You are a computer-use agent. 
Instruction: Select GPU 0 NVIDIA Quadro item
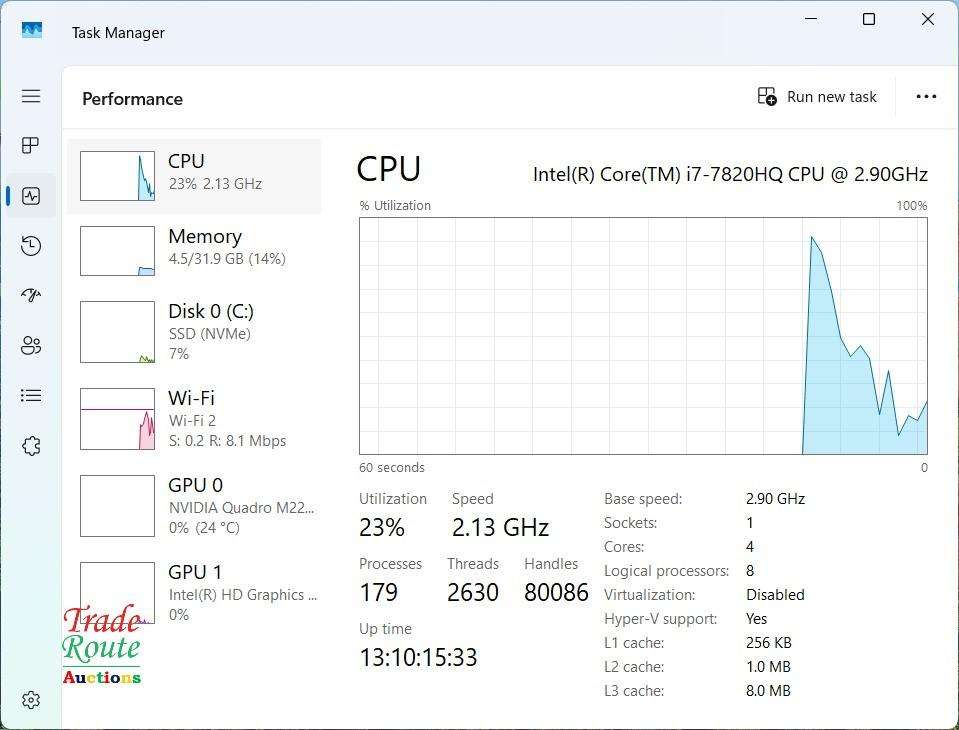point(195,505)
